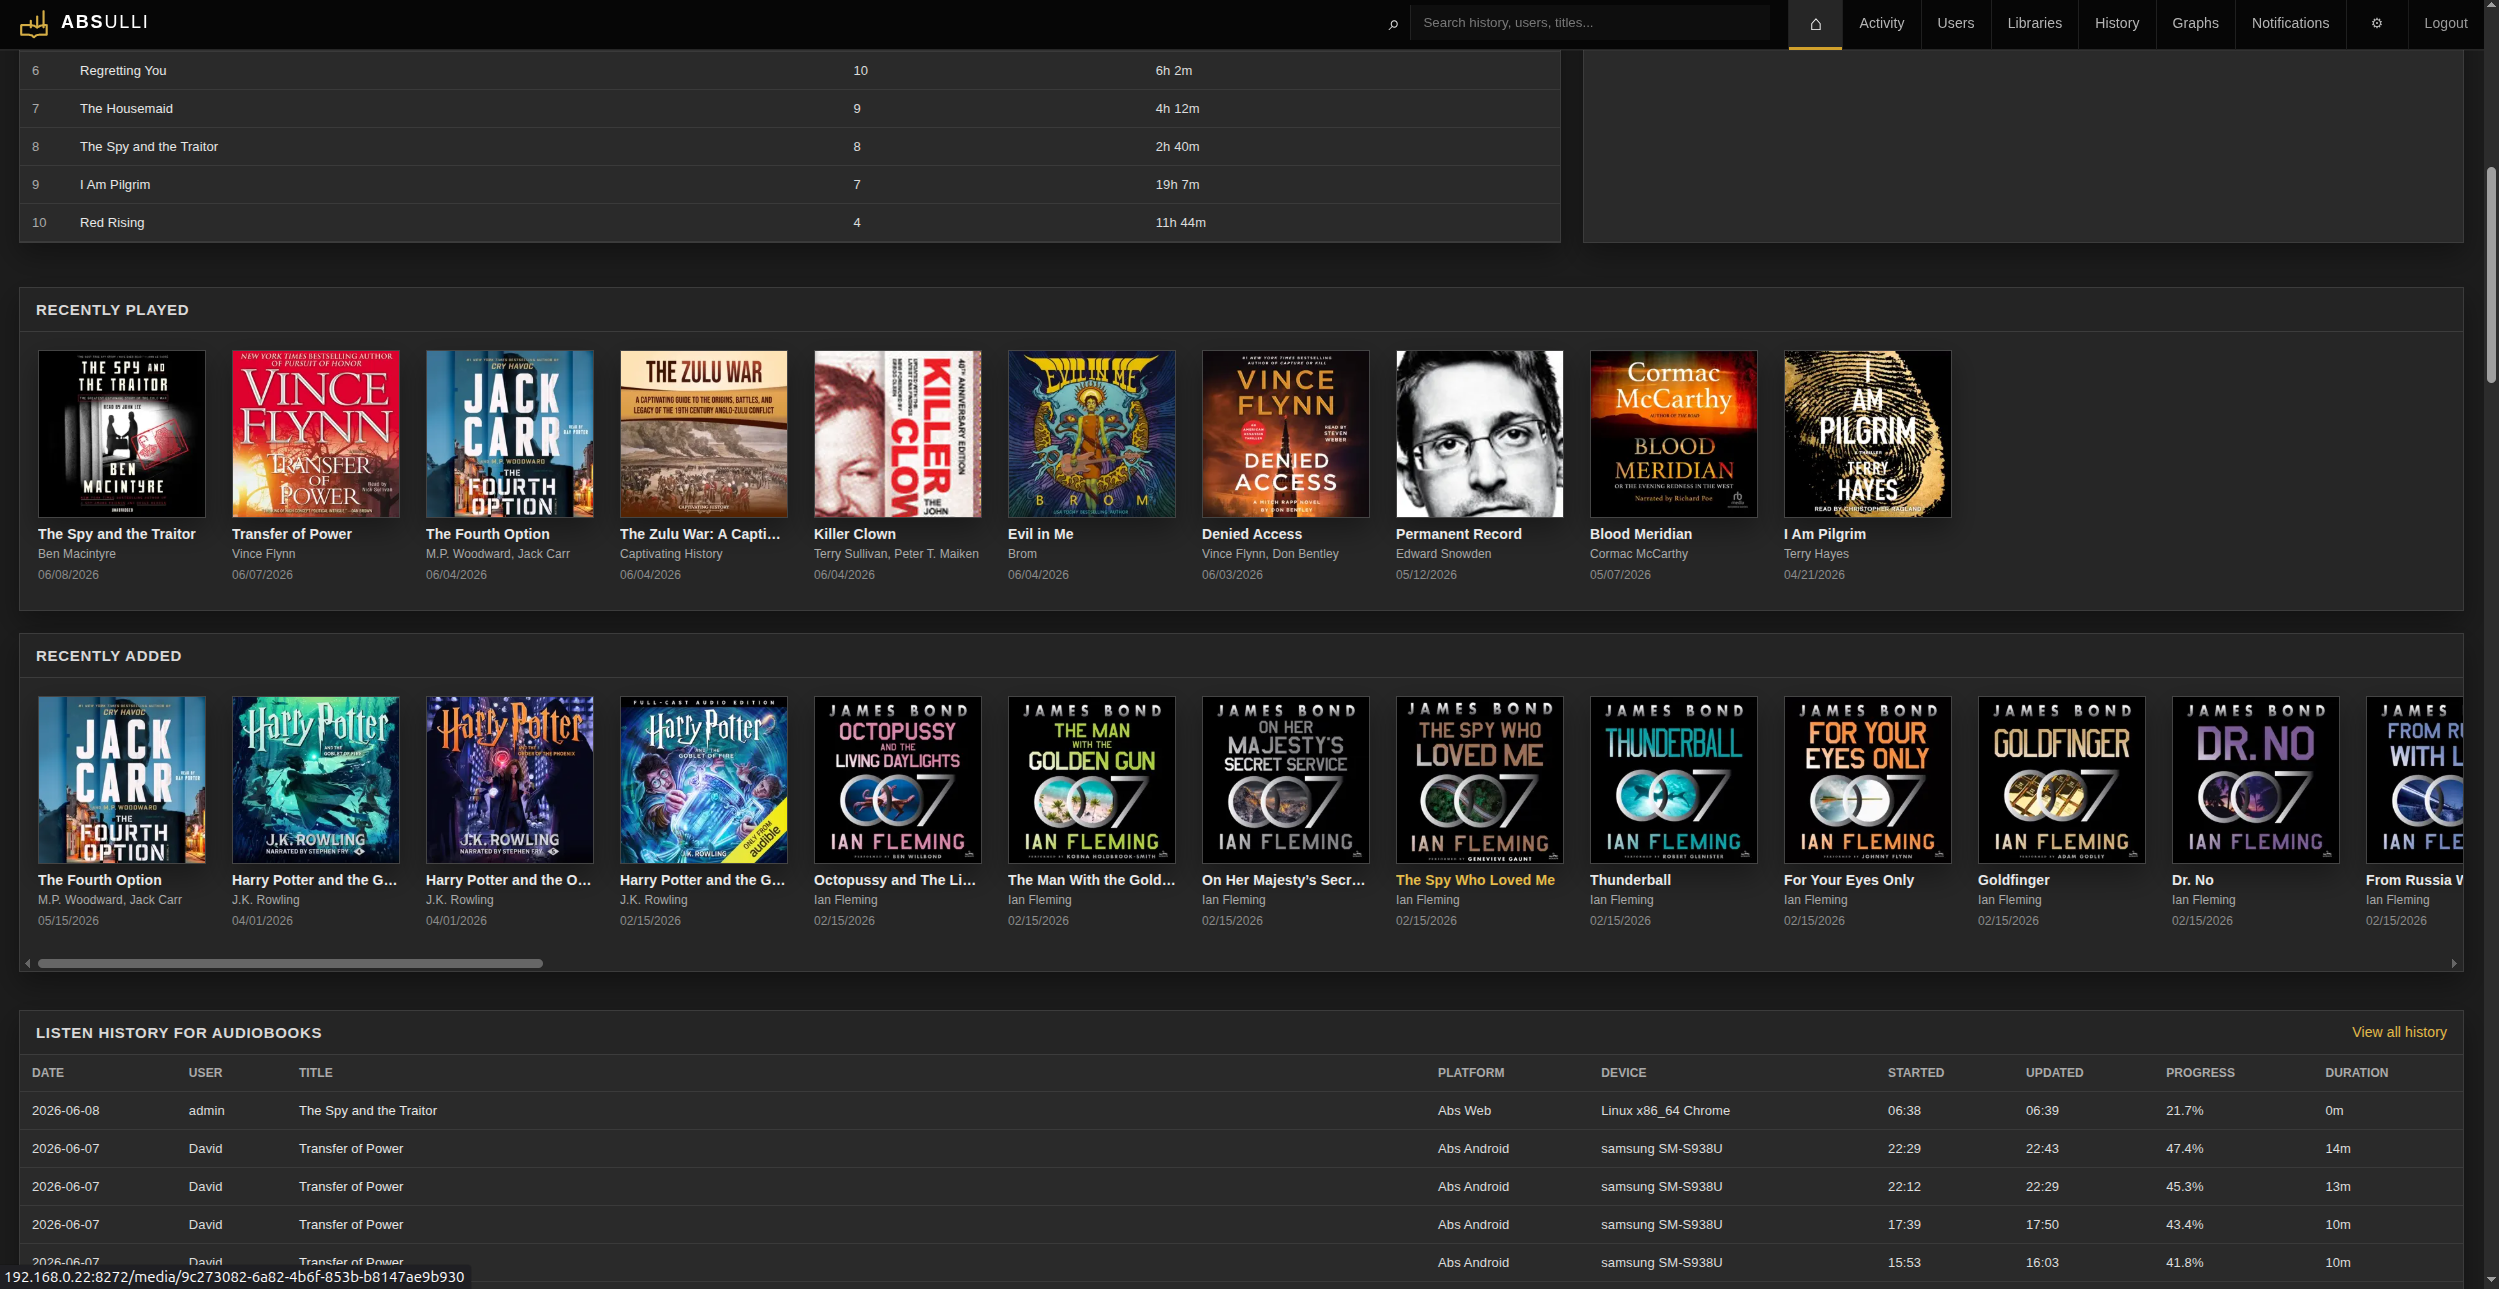Click Red Rising in the ranking table

[x=112, y=223]
